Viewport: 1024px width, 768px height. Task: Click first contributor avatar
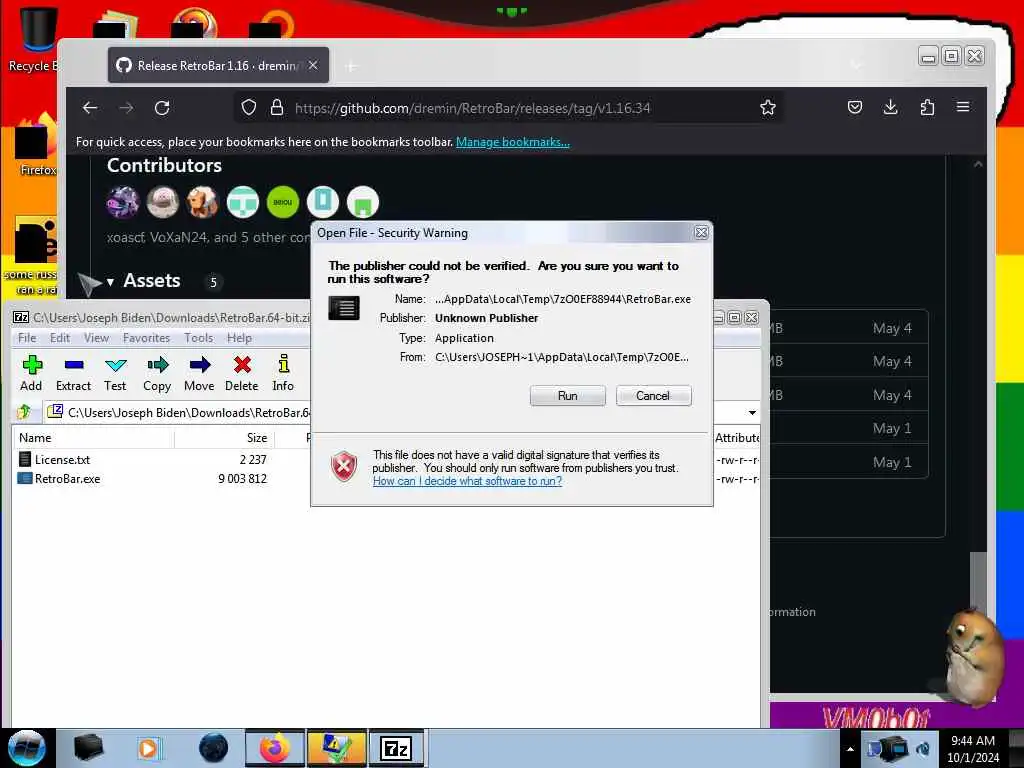pyautogui.click(x=123, y=202)
